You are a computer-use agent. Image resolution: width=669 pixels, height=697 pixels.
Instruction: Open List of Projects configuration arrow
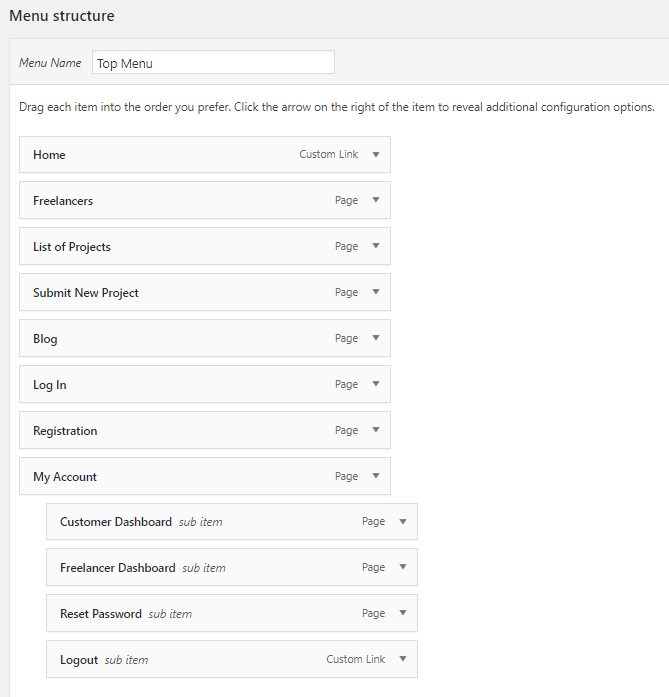pos(376,246)
